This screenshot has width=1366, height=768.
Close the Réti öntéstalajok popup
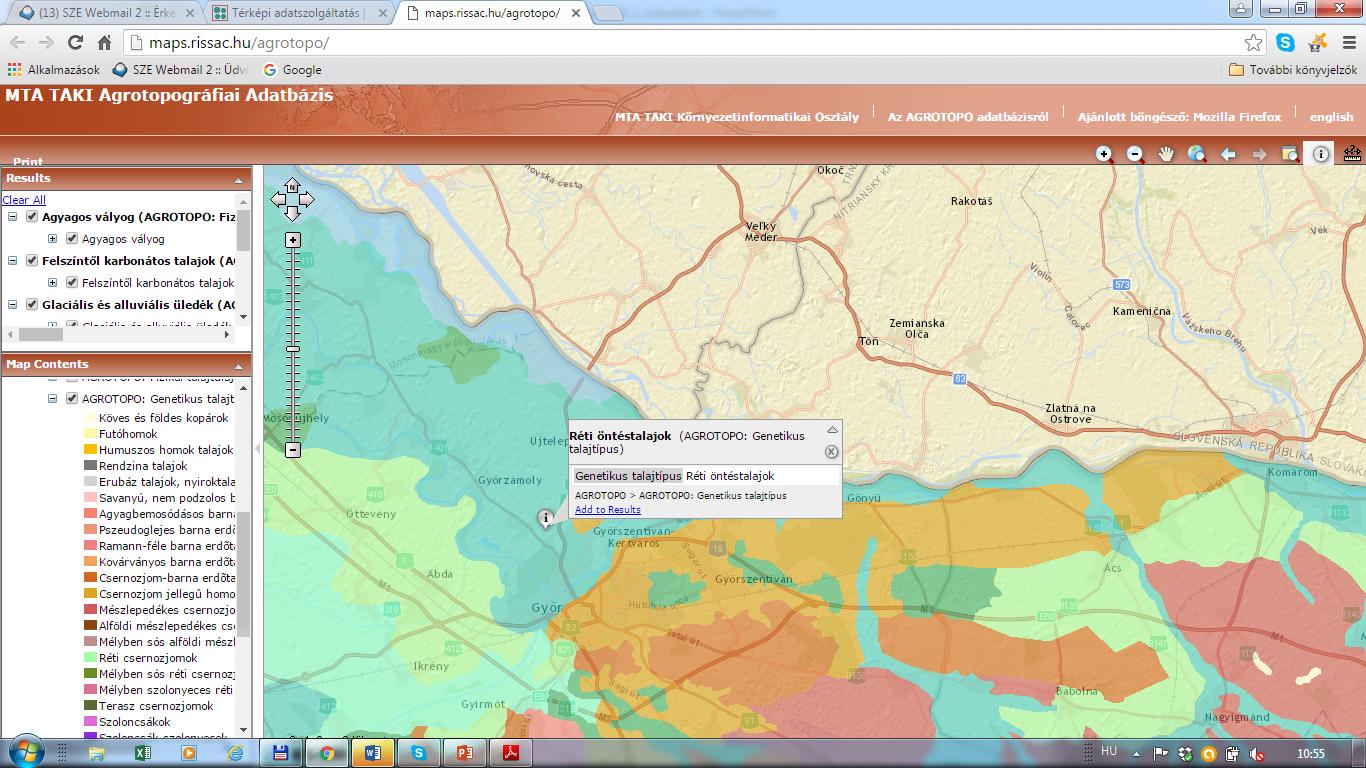pos(831,451)
